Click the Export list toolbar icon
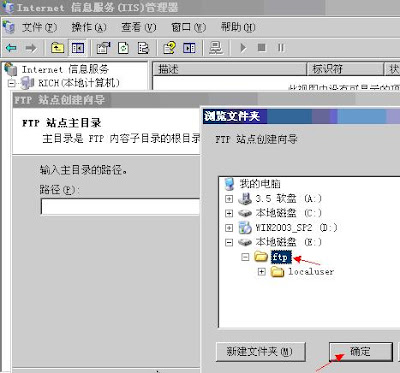Screen dimensions: 400x373 click(143, 48)
